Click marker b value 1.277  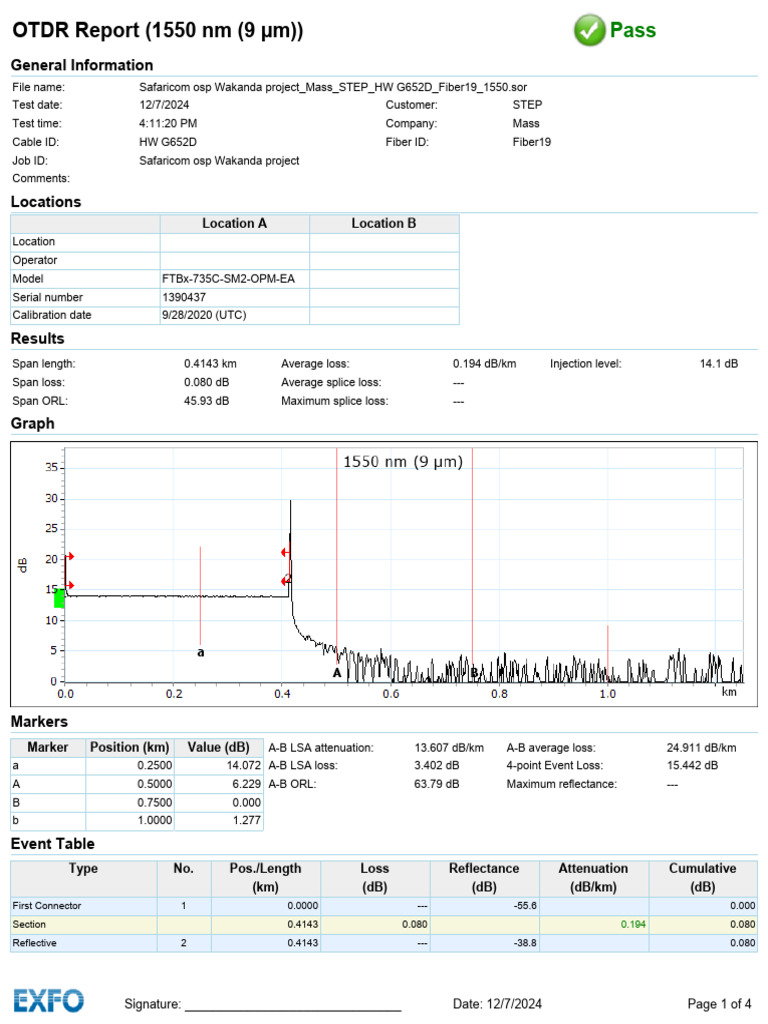point(247,820)
